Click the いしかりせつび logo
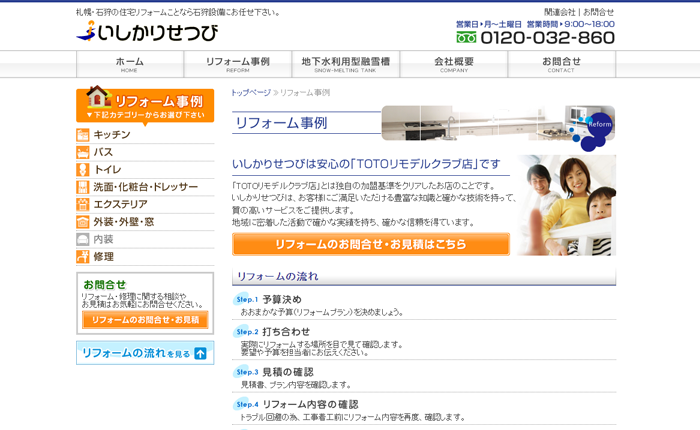 pos(147,32)
